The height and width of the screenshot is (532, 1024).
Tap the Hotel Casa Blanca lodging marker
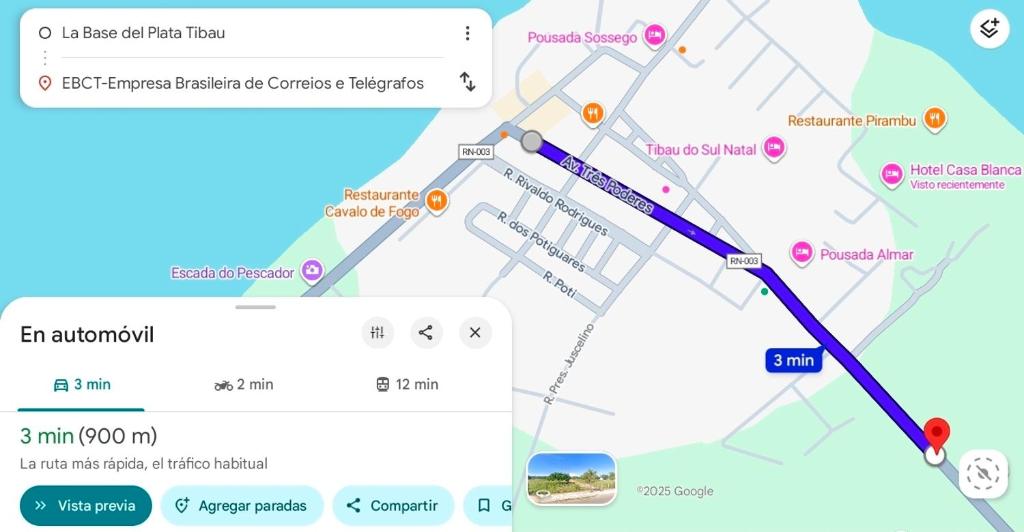891,175
